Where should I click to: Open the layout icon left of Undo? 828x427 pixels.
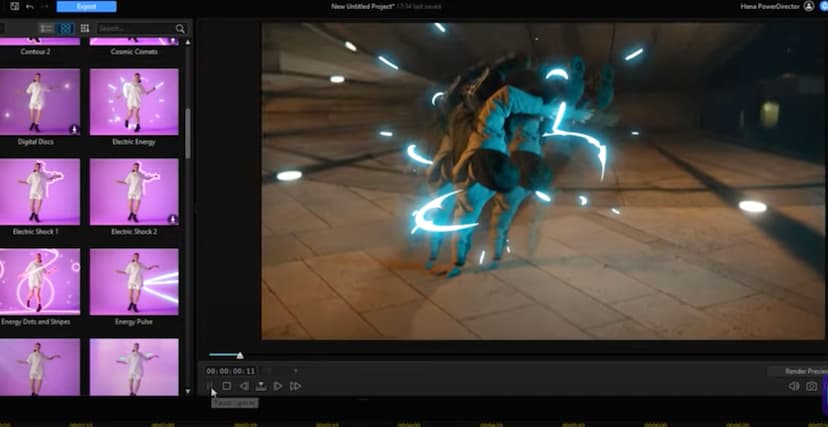click(14, 6)
